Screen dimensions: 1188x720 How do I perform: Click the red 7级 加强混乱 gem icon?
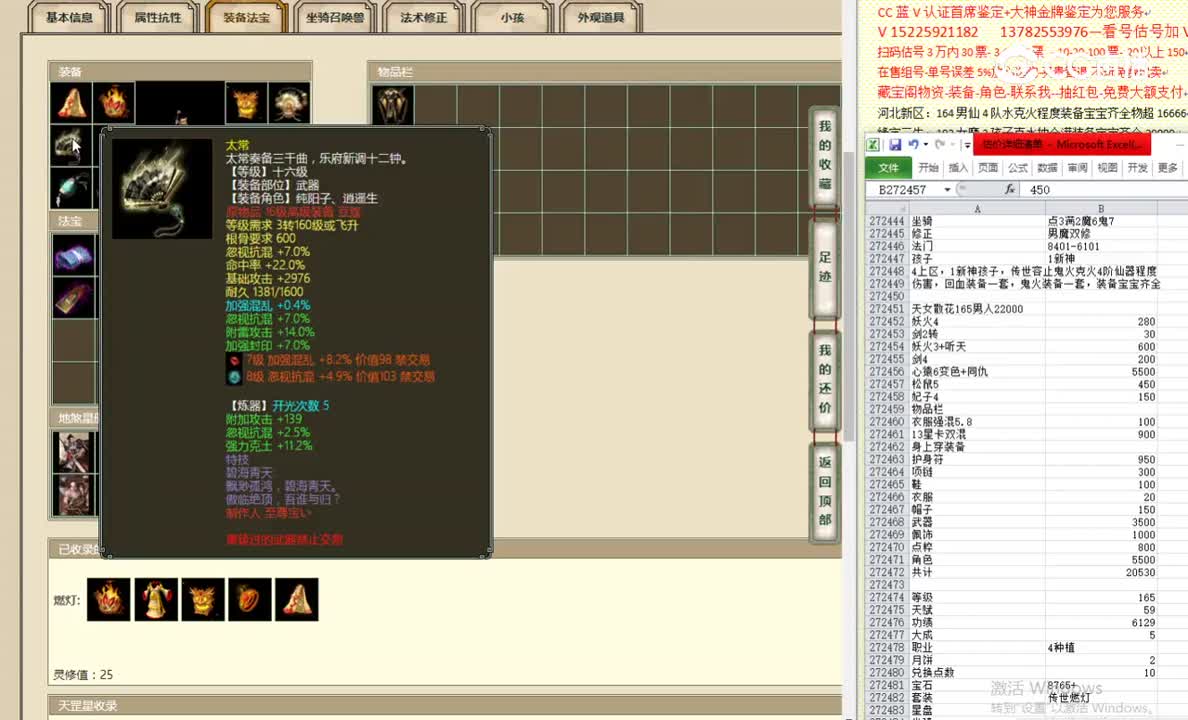point(234,361)
